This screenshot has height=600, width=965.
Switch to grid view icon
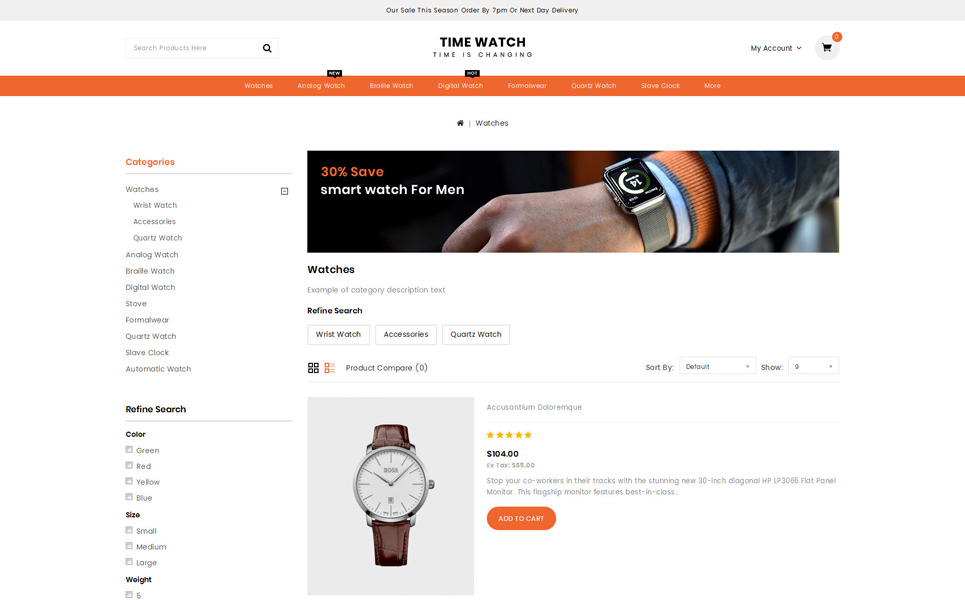point(313,368)
